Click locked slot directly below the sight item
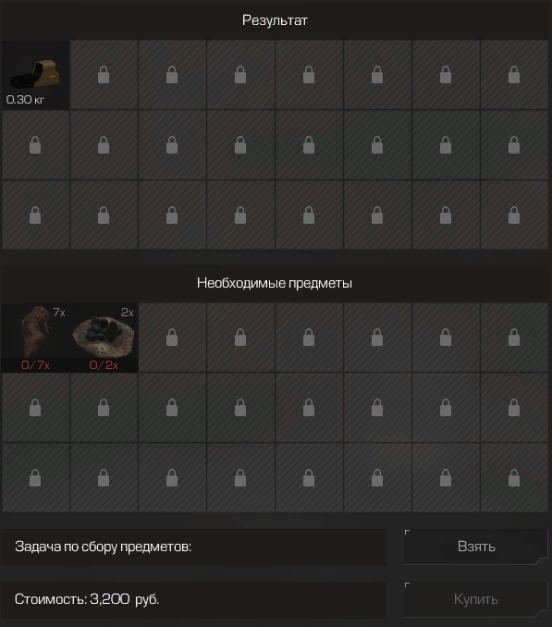Image resolution: width=552 pixels, height=627 pixels. point(35,145)
